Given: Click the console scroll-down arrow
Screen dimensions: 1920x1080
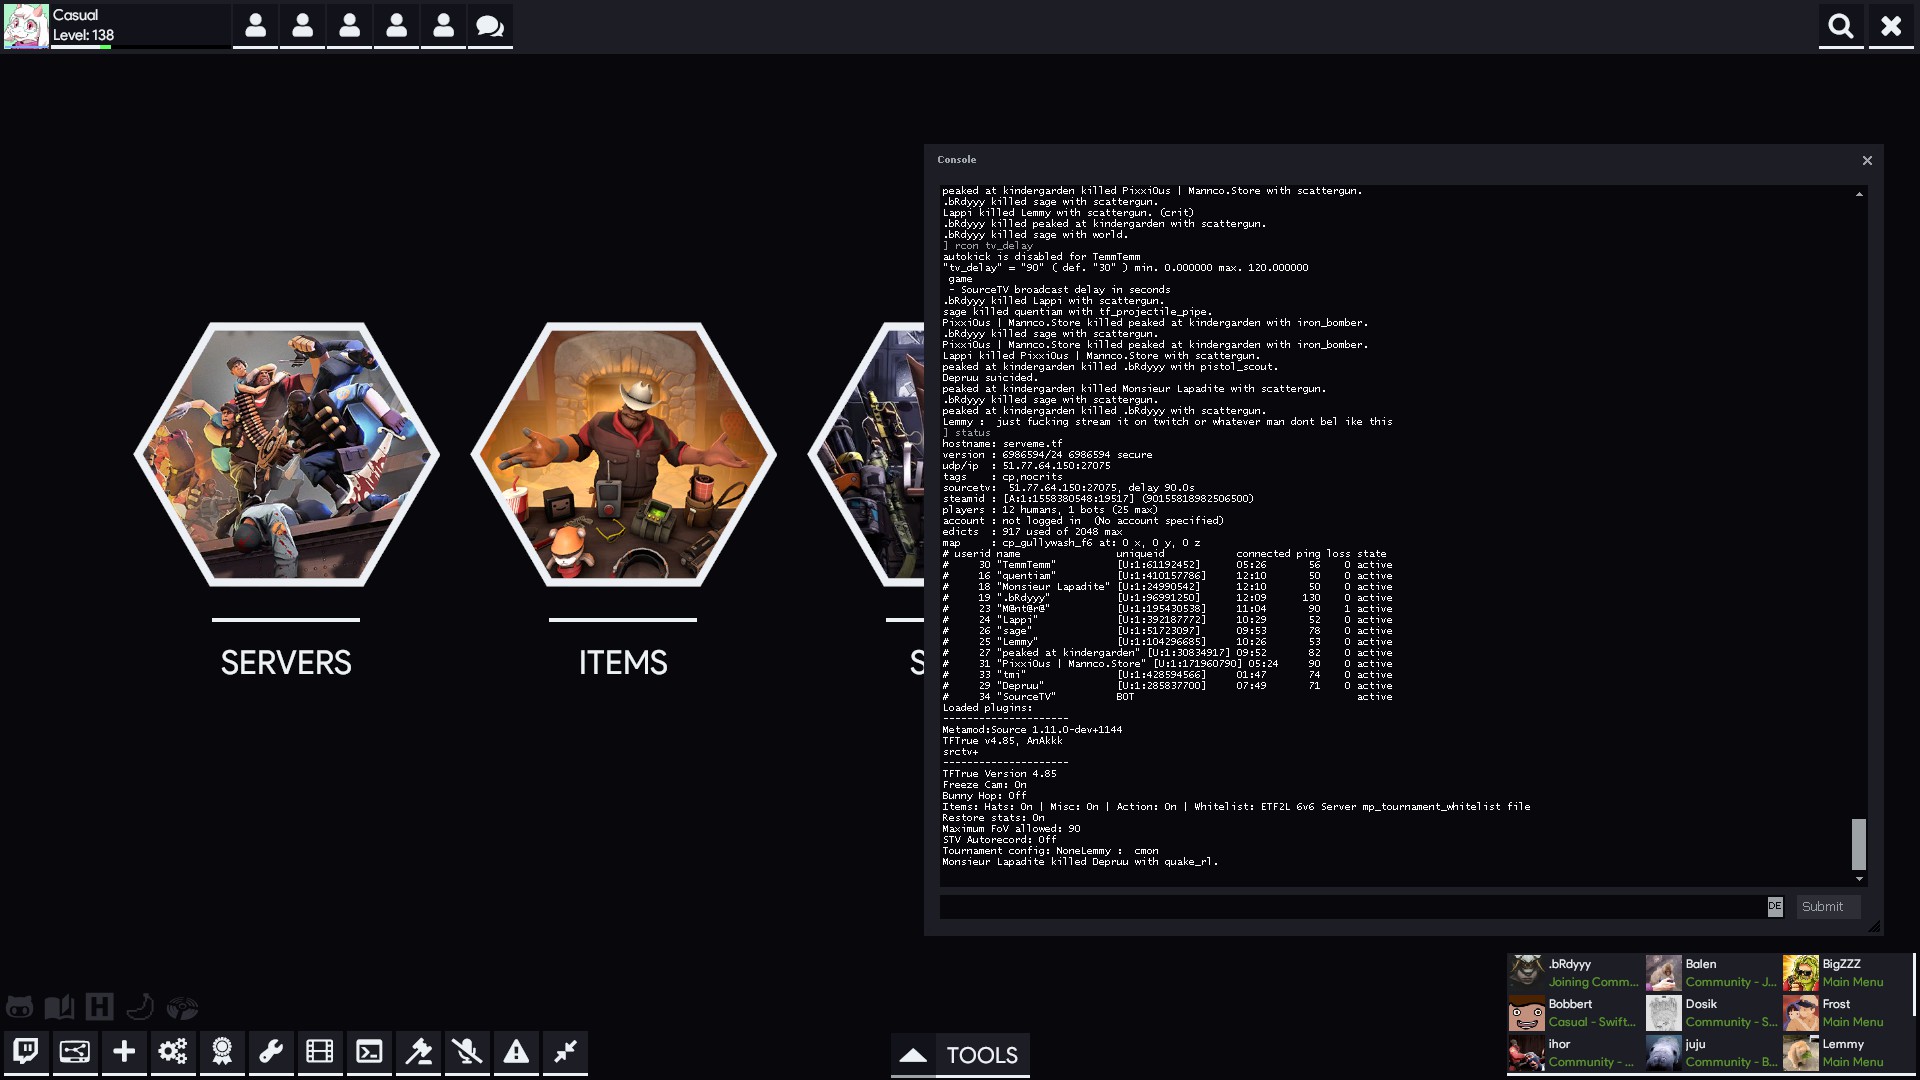Looking at the screenshot, I should pyautogui.click(x=1859, y=879).
